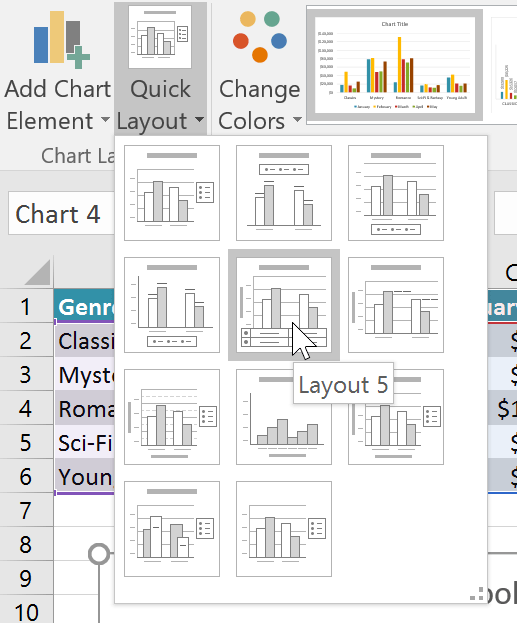Viewport: 517px width, 623px height.
Task: Select row header 3
Action: click(26, 374)
